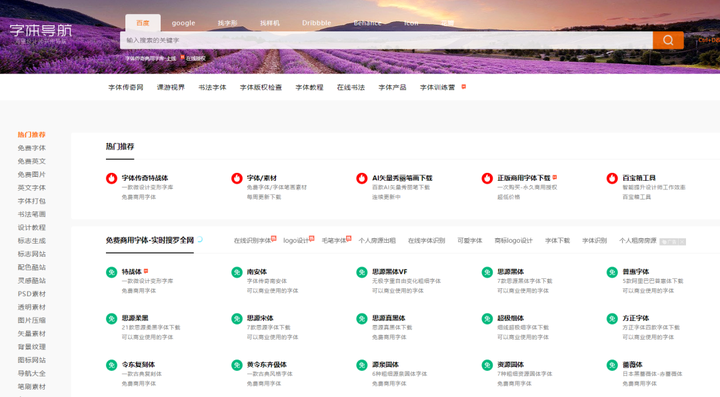This screenshot has width=720, height=397.
Task: Select 书法笔画 in the left sidebar
Action: pos(32,214)
